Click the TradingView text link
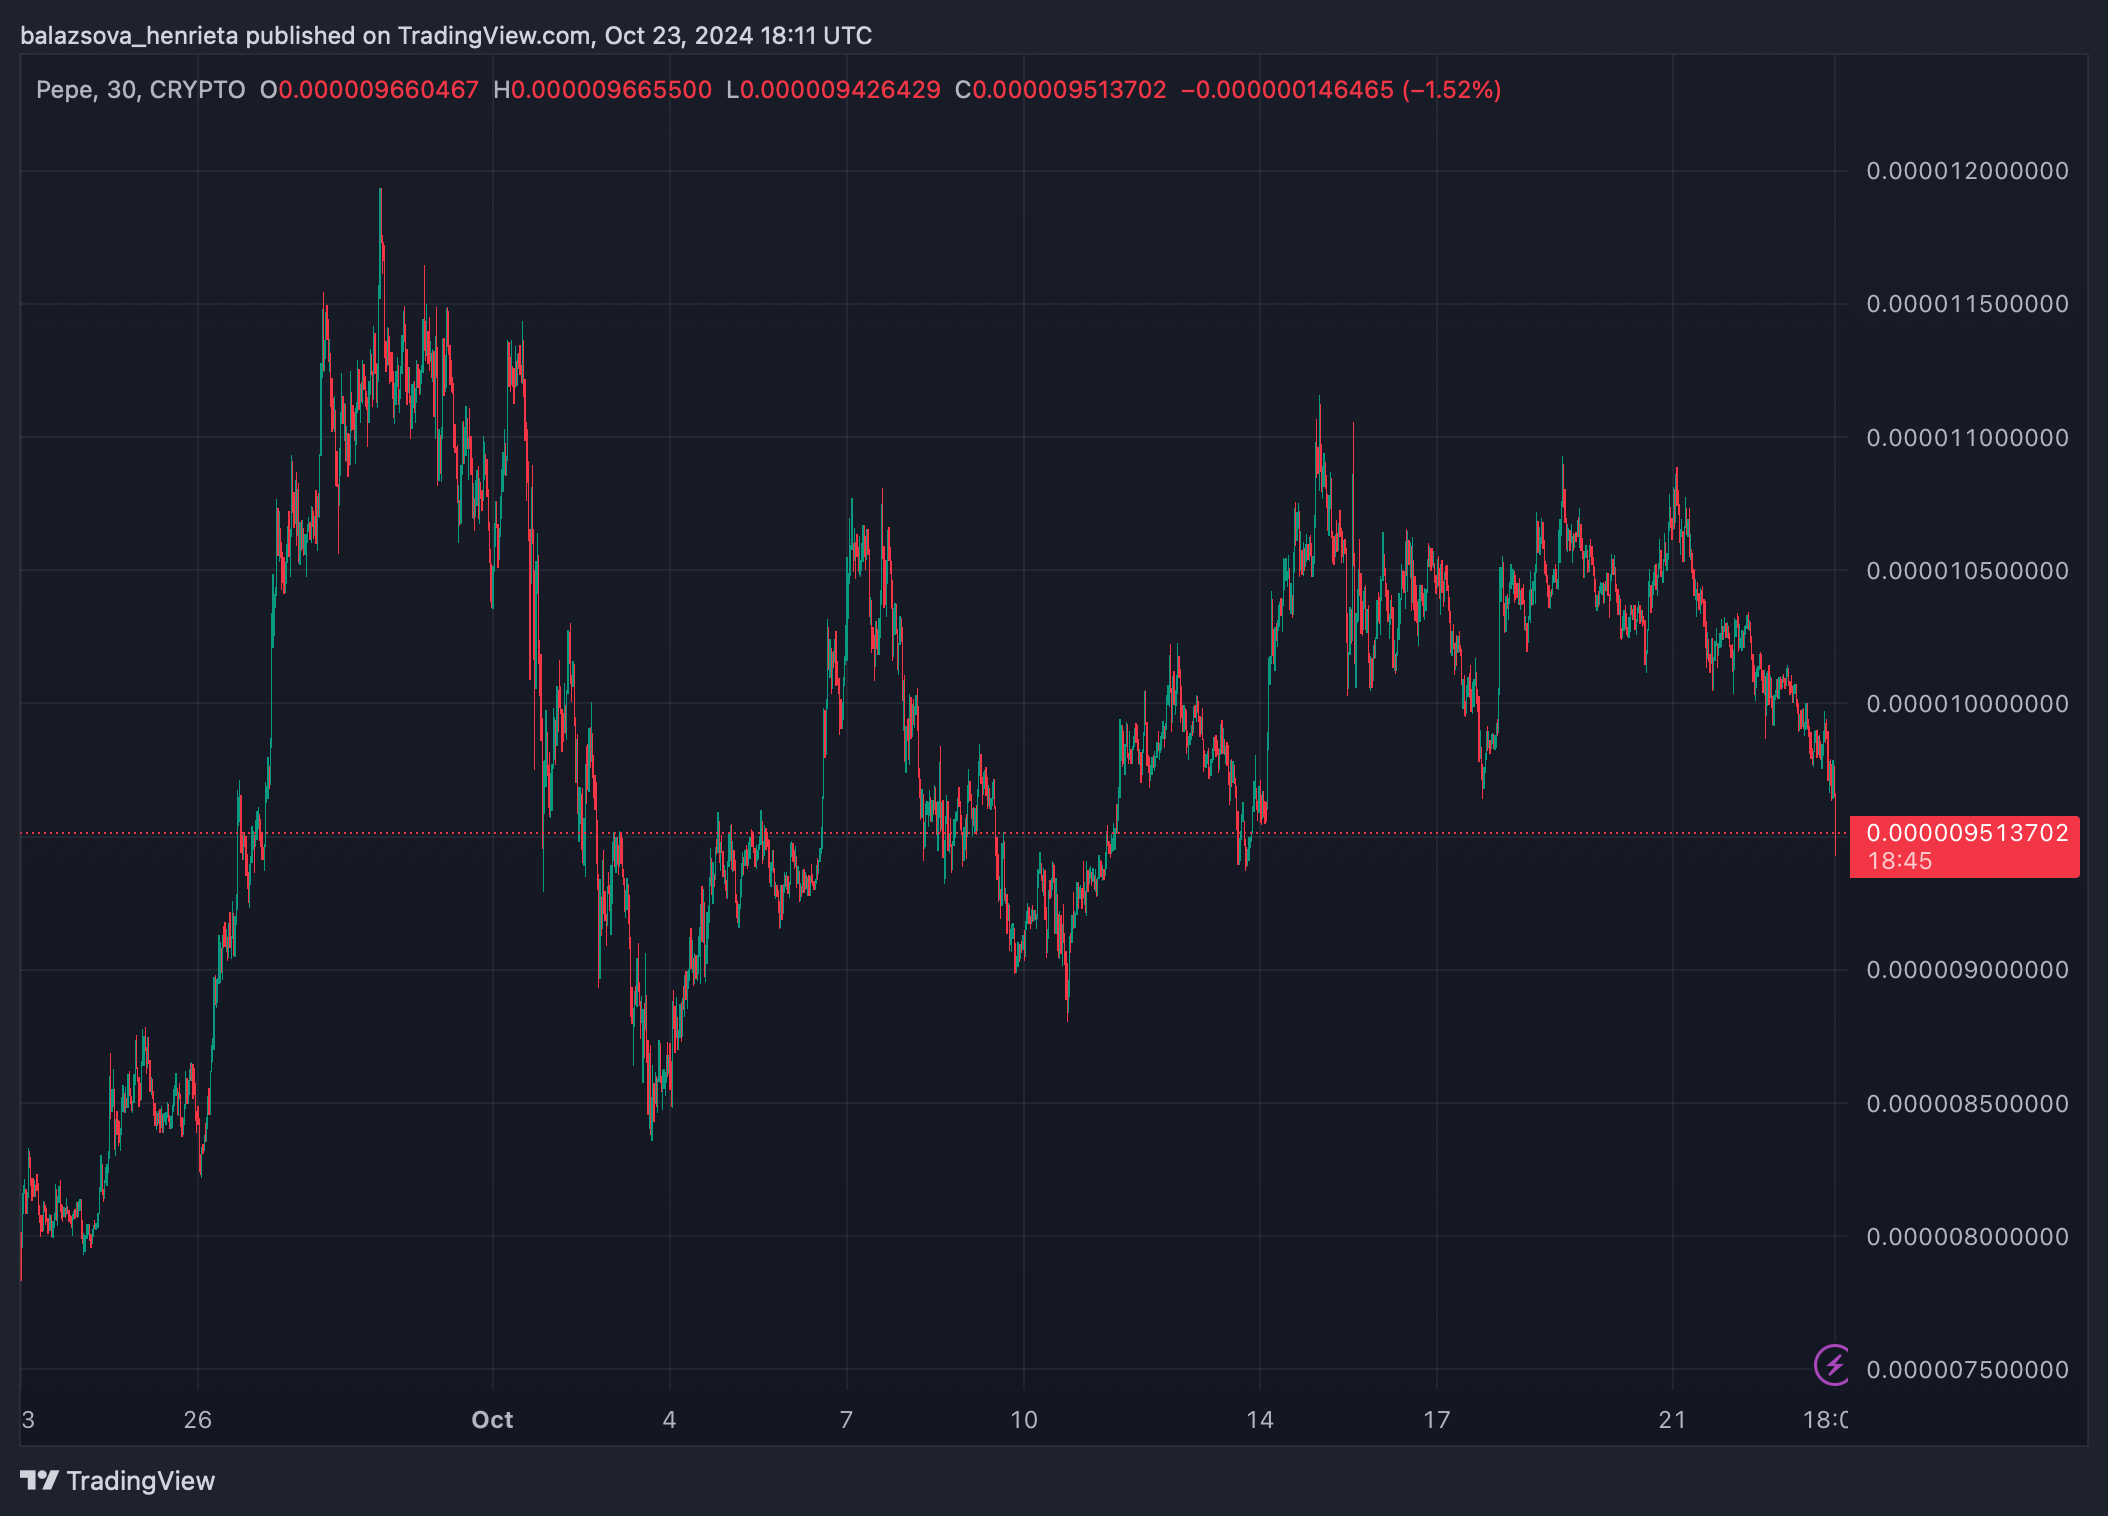This screenshot has width=2108, height=1516. 140,1481
